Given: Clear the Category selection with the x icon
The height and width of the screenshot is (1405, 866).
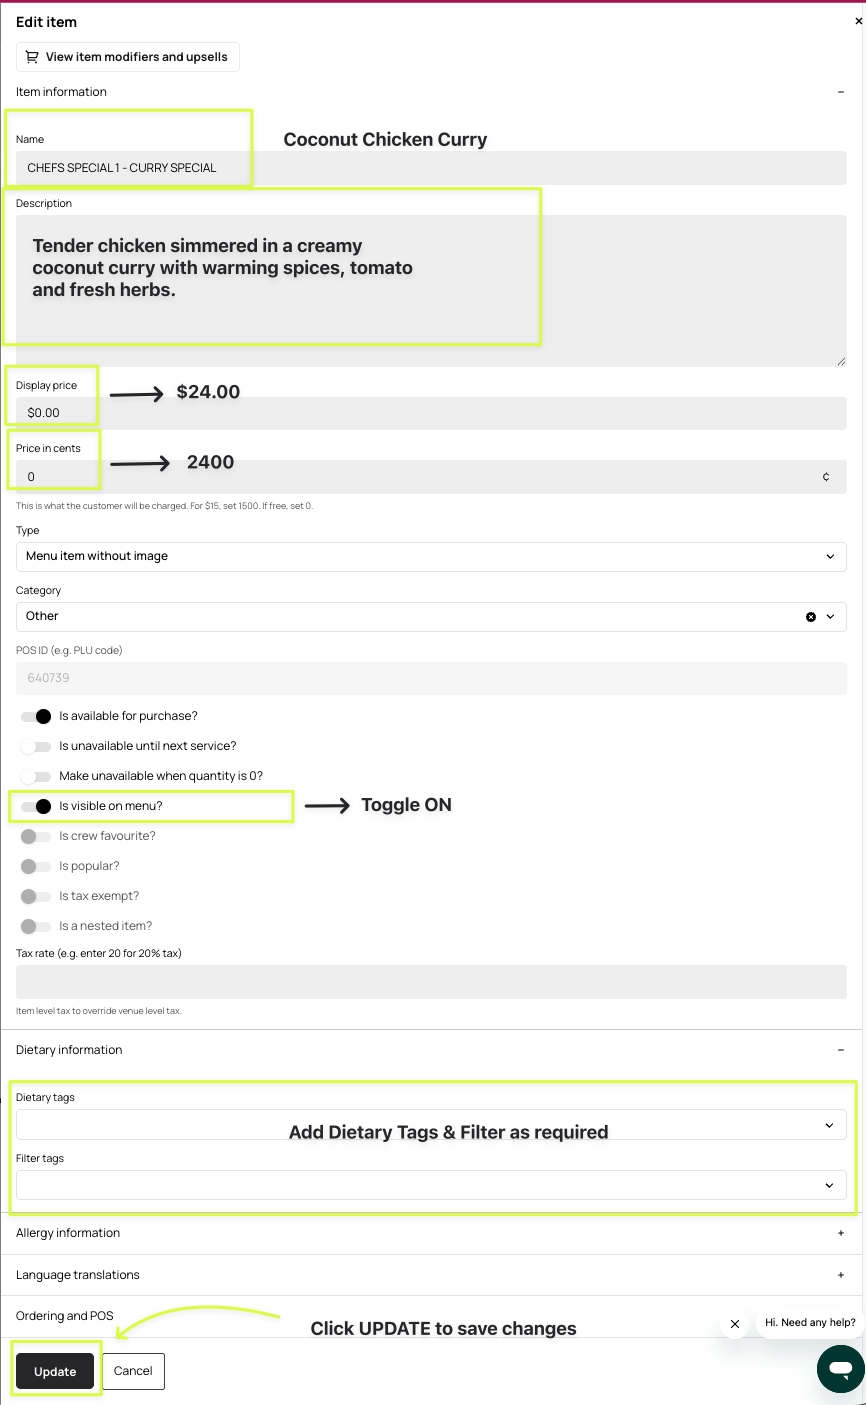Looking at the screenshot, I should tap(811, 617).
